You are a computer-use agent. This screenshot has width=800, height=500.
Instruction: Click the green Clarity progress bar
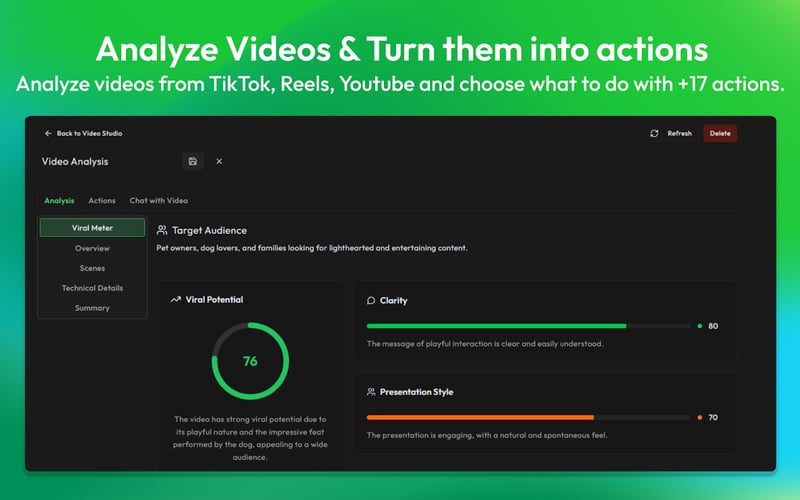point(528,326)
